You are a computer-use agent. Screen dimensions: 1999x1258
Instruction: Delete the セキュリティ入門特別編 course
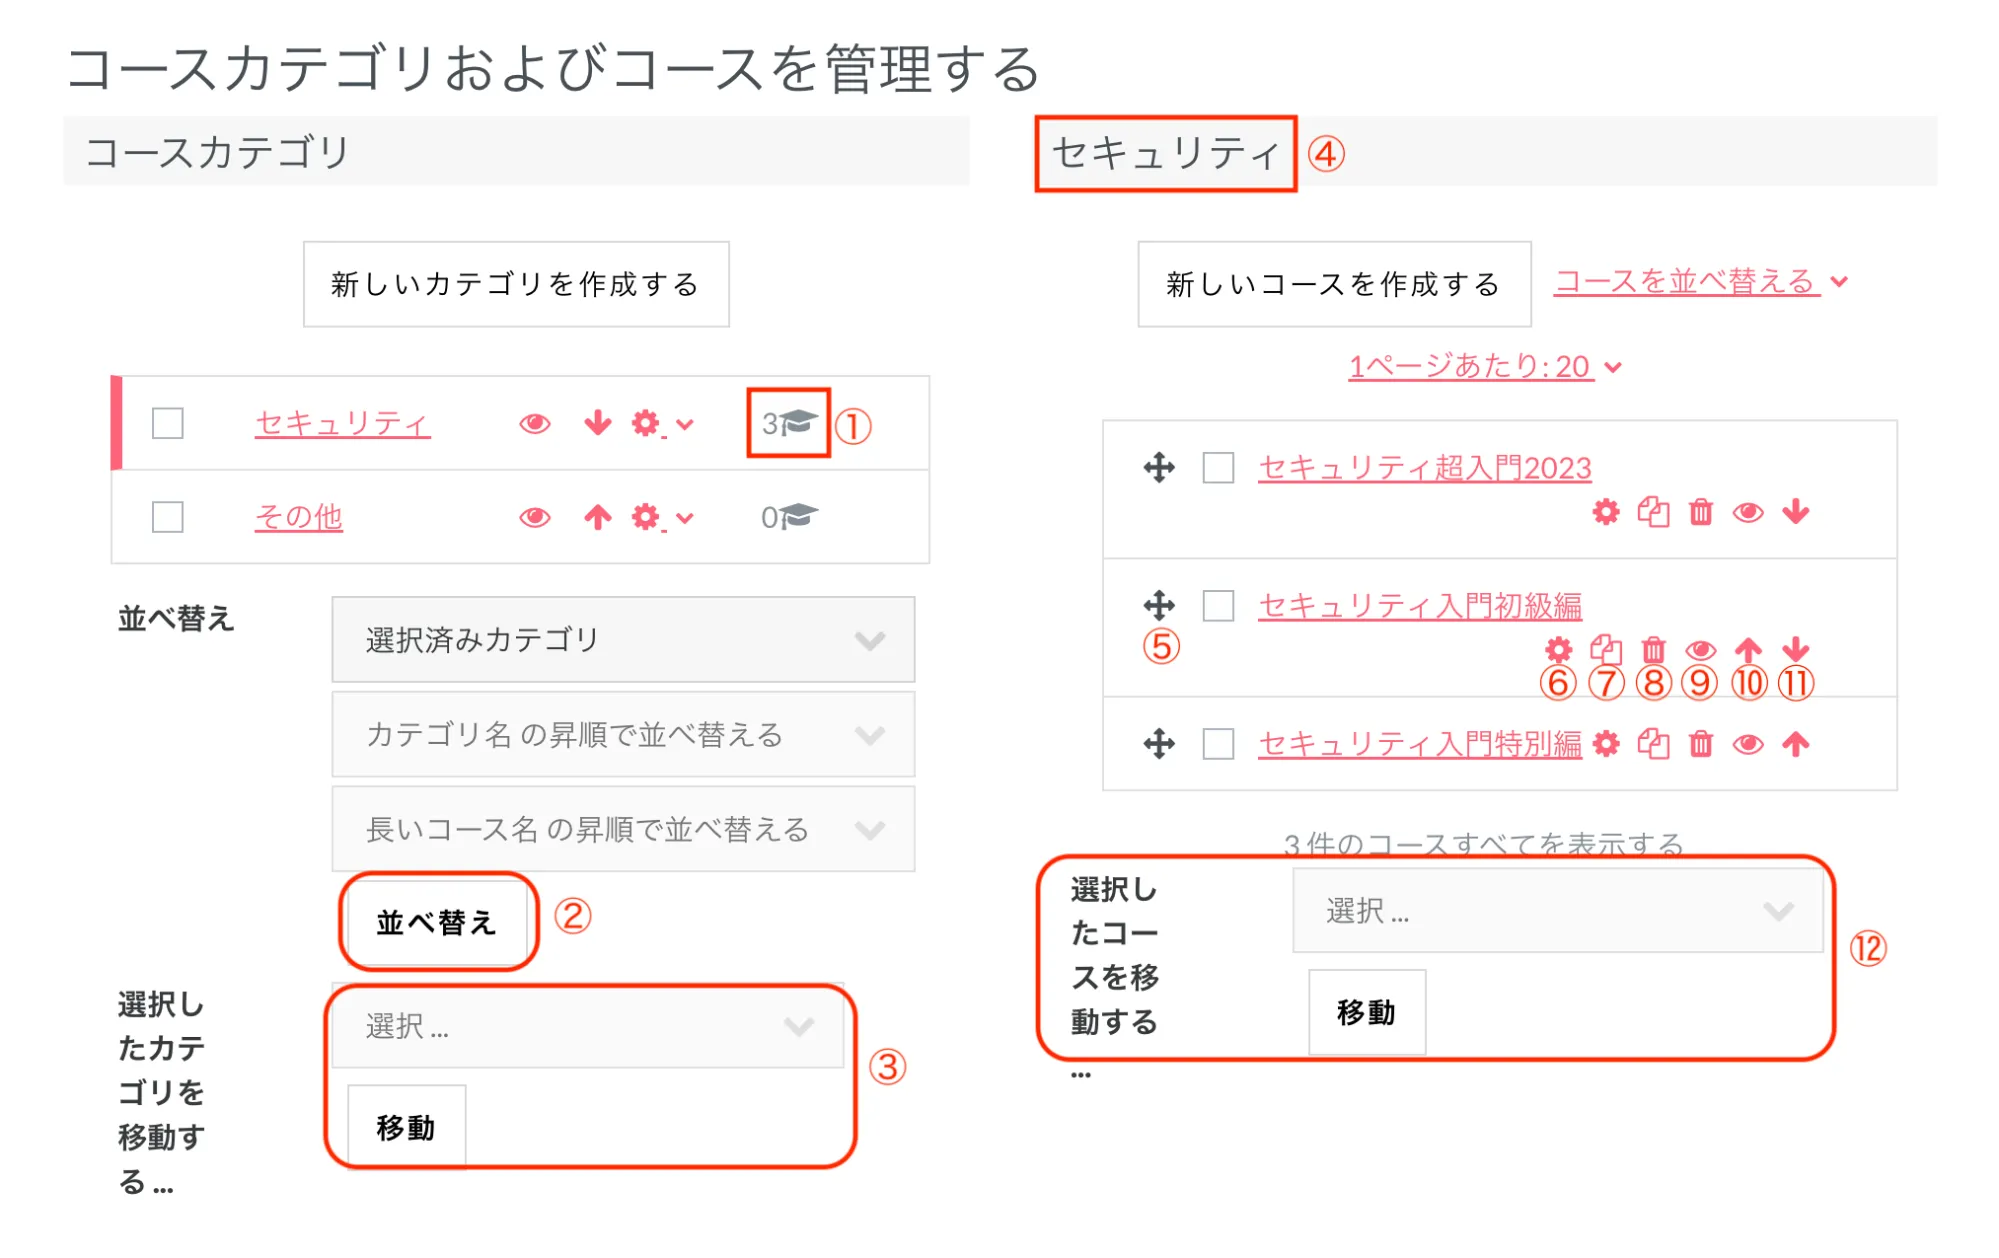coord(1700,744)
